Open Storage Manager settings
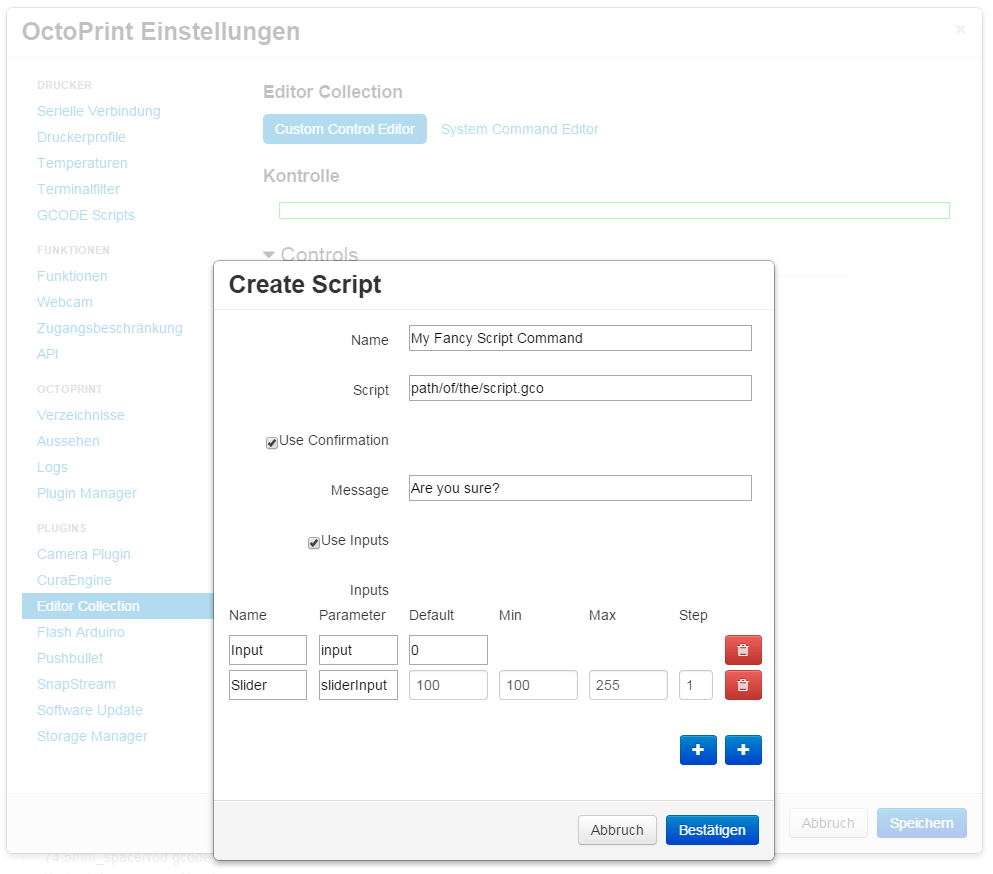Viewport: 993px width, 874px height. [92, 736]
